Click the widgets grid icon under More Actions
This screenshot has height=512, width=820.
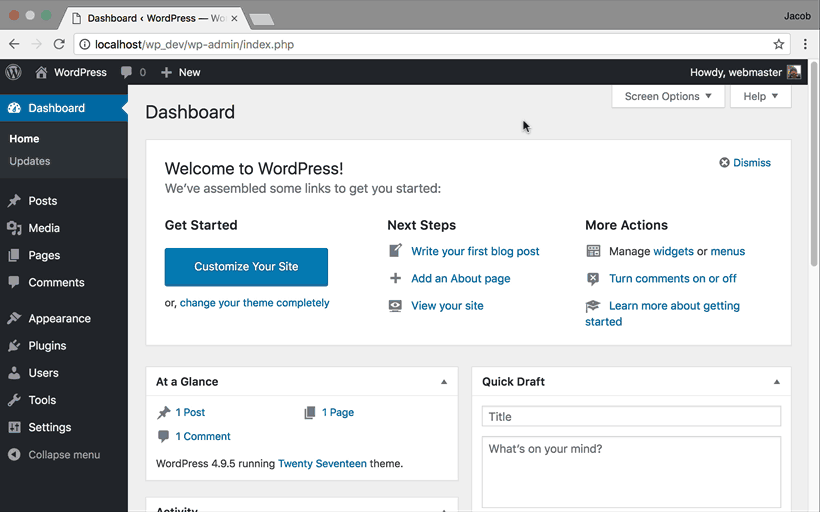click(593, 251)
